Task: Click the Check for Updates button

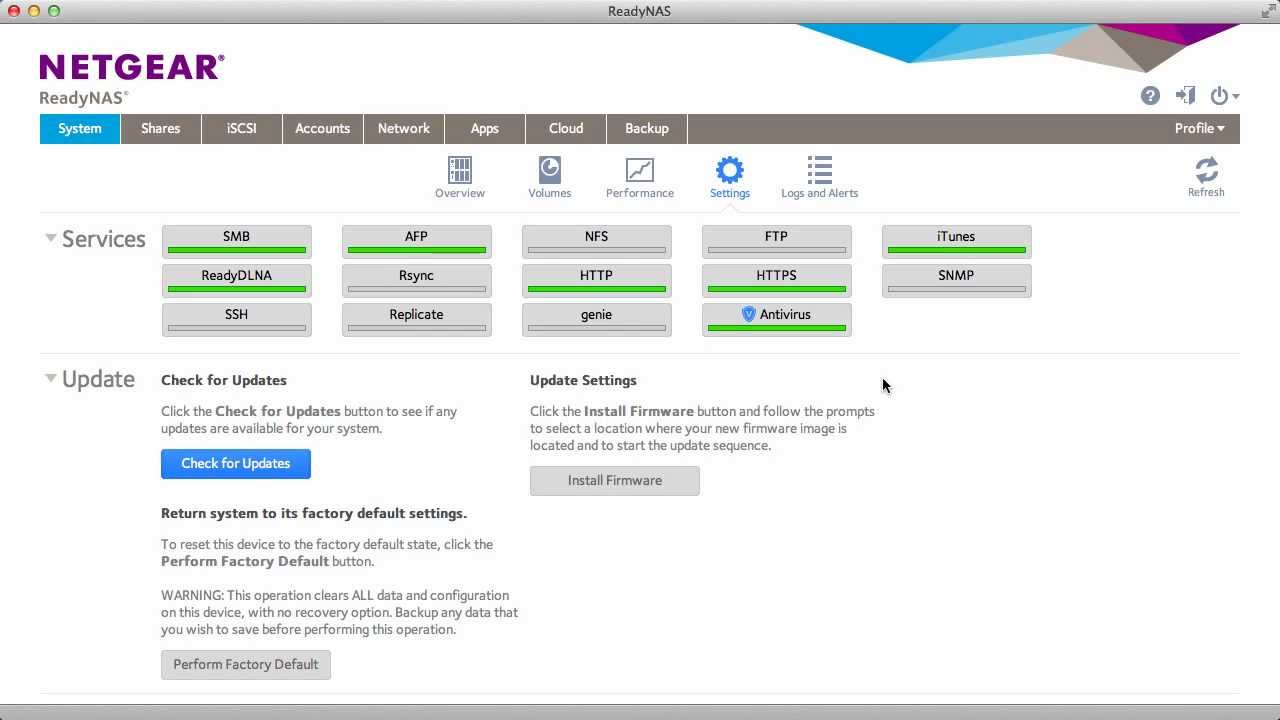Action: (236, 463)
